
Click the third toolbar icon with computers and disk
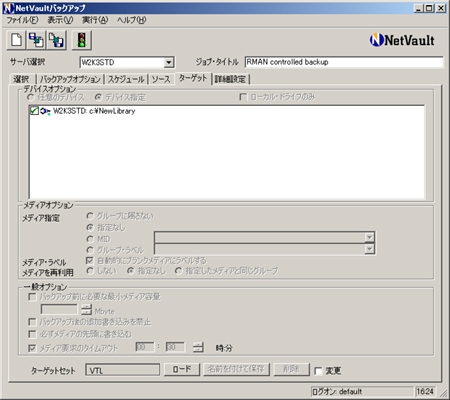[56, 40]
